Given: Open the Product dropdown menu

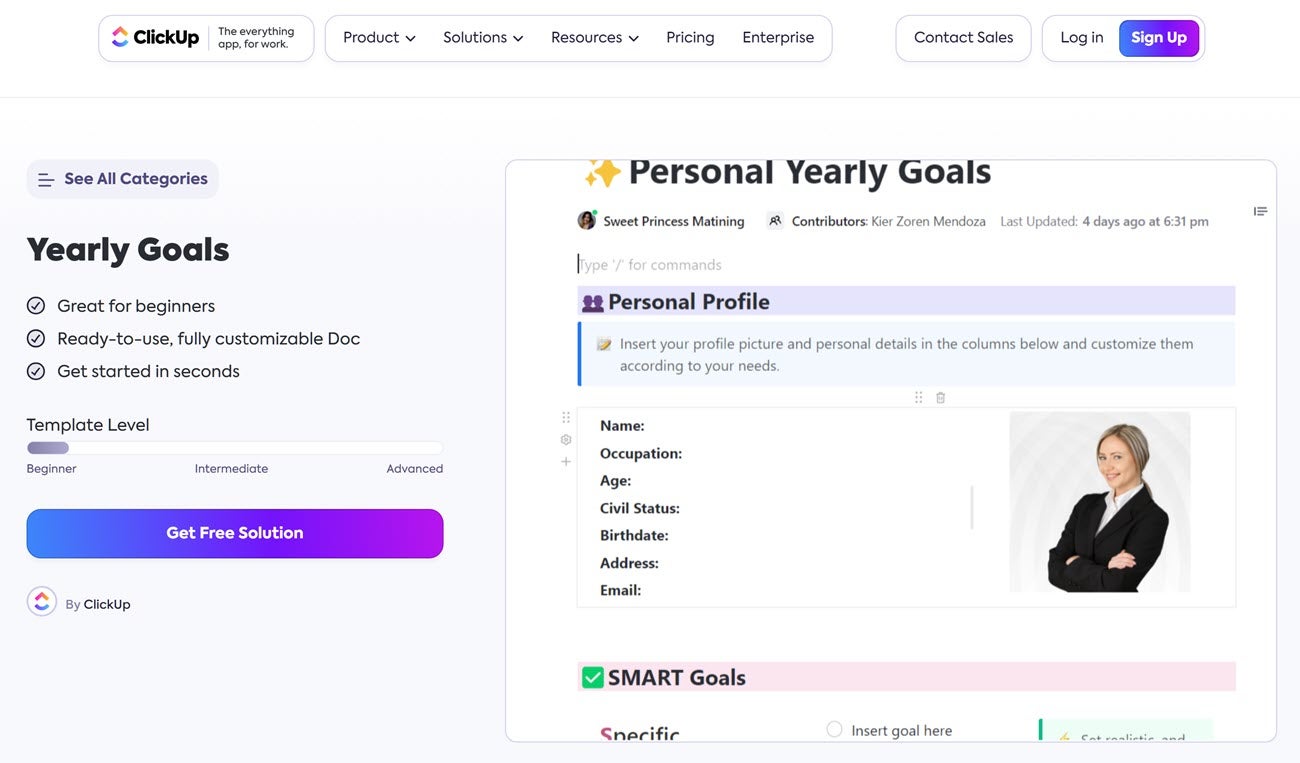Looking at the screenshot, I should (379, 38).
